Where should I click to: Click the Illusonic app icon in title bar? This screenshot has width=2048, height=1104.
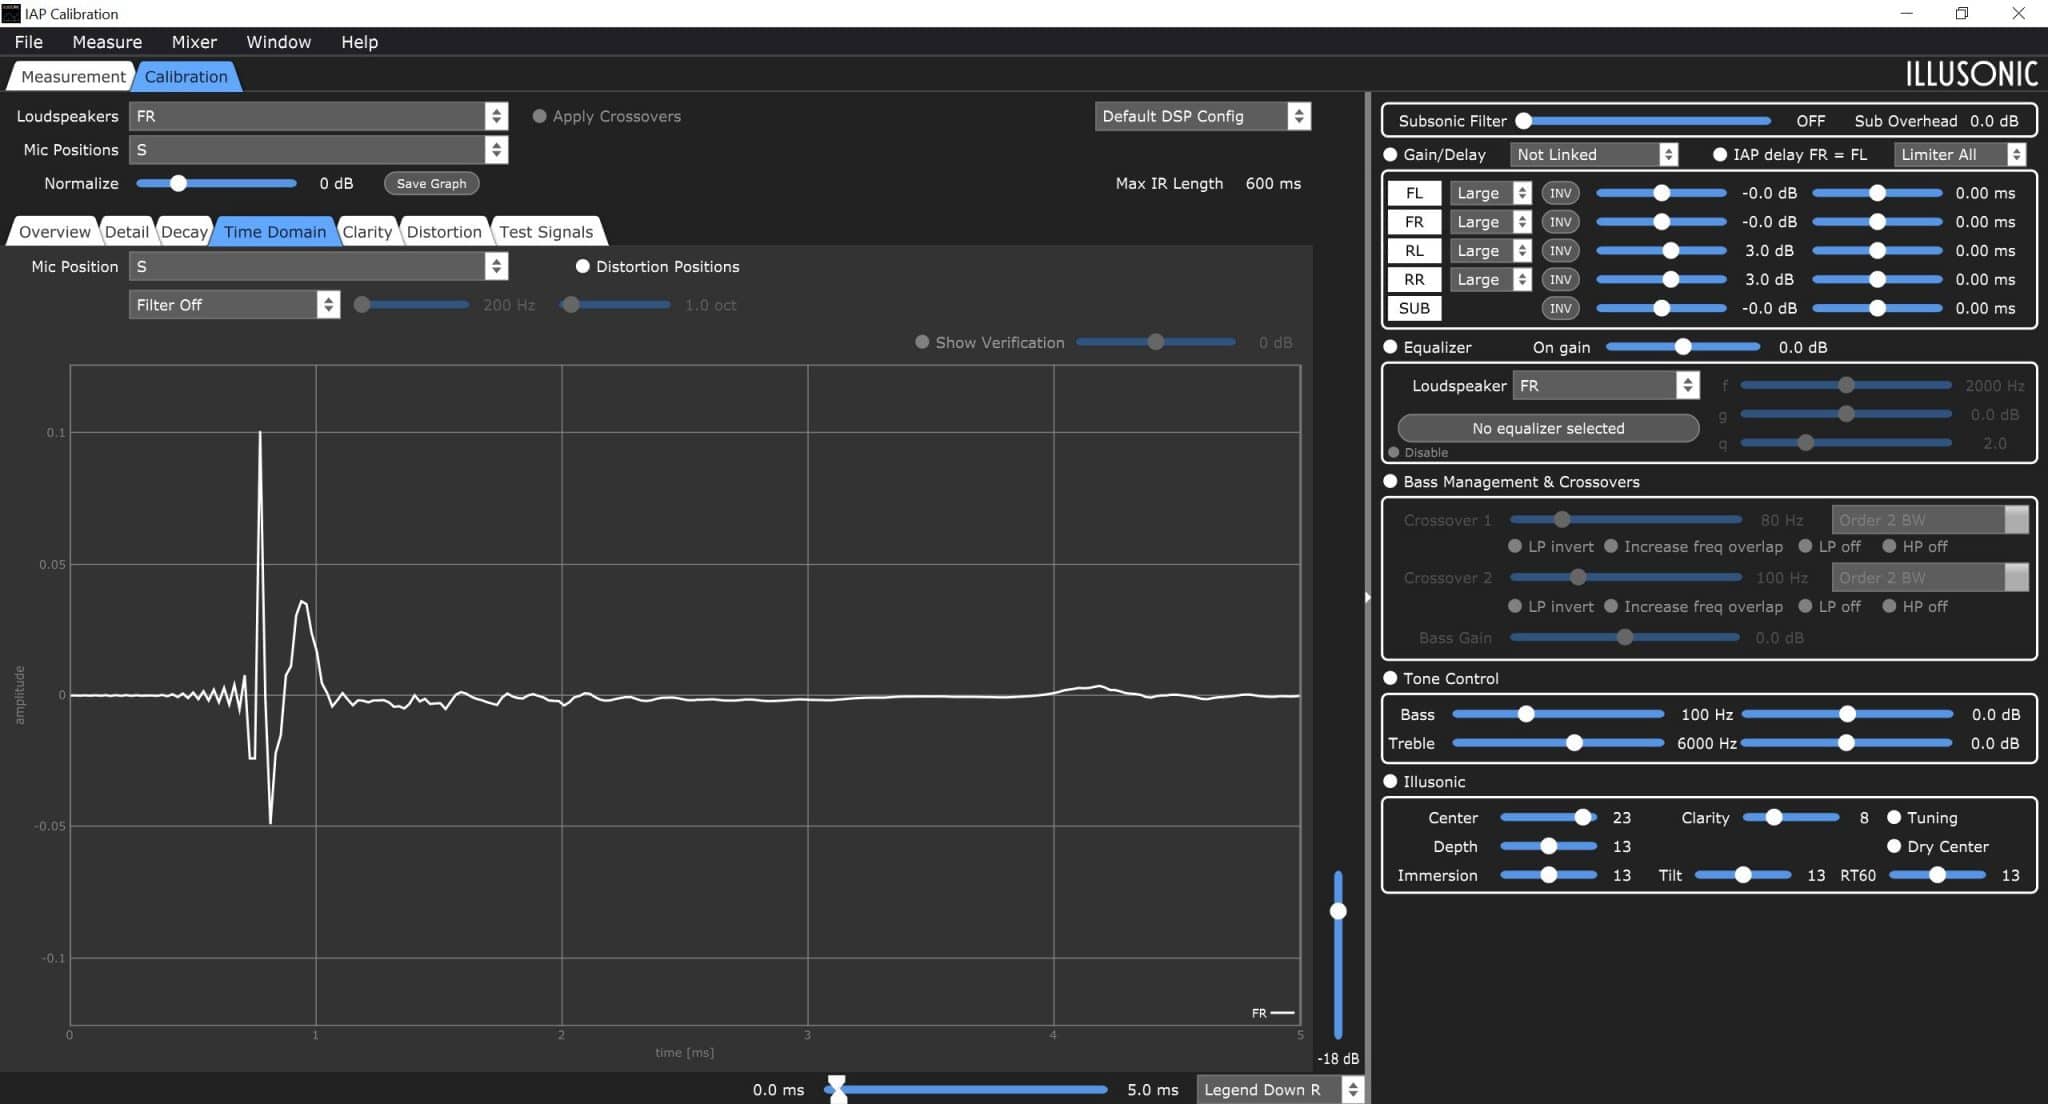[x=11, y=13]
